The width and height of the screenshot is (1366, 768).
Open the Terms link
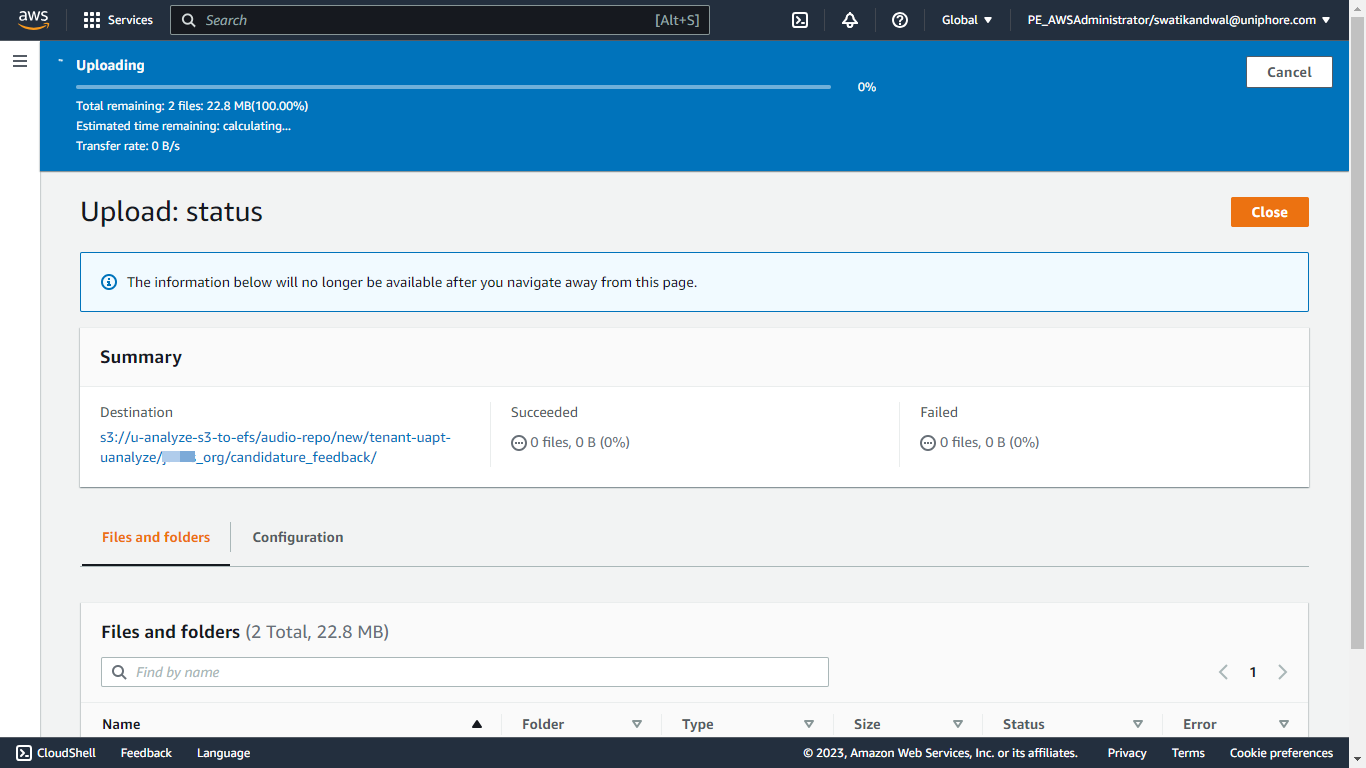[x=1188, y=753]
